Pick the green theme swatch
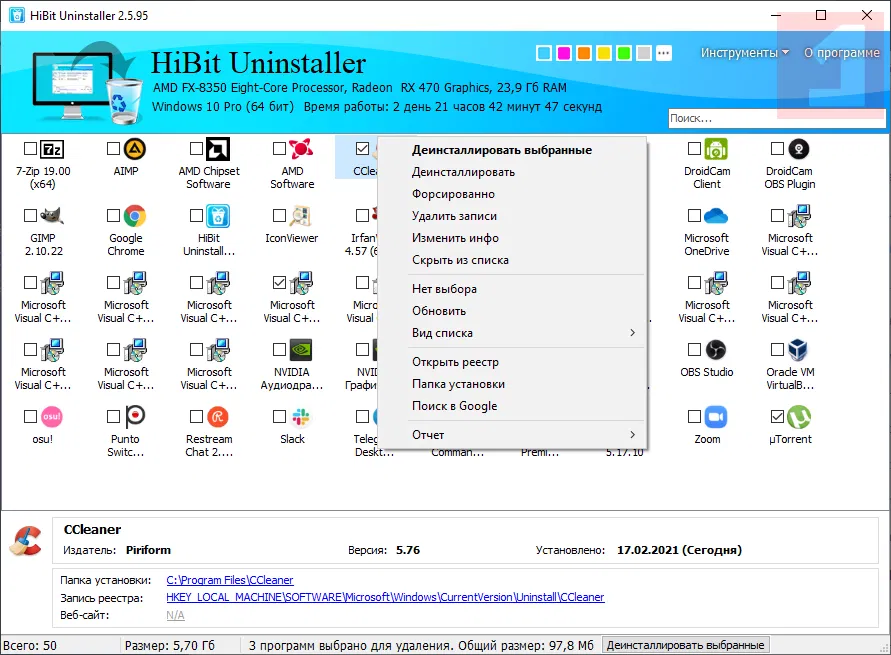This screenshot has height=655, width=891. point(624,53)
